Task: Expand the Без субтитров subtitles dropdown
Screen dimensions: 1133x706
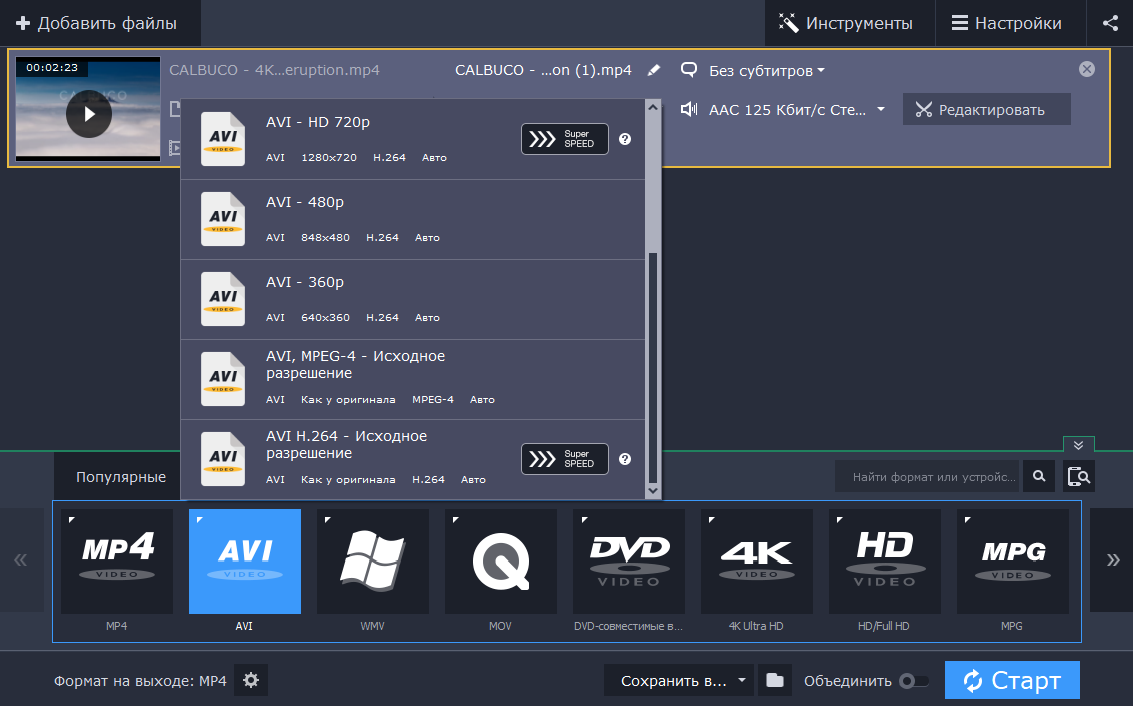Action: (x=766, y=71)
